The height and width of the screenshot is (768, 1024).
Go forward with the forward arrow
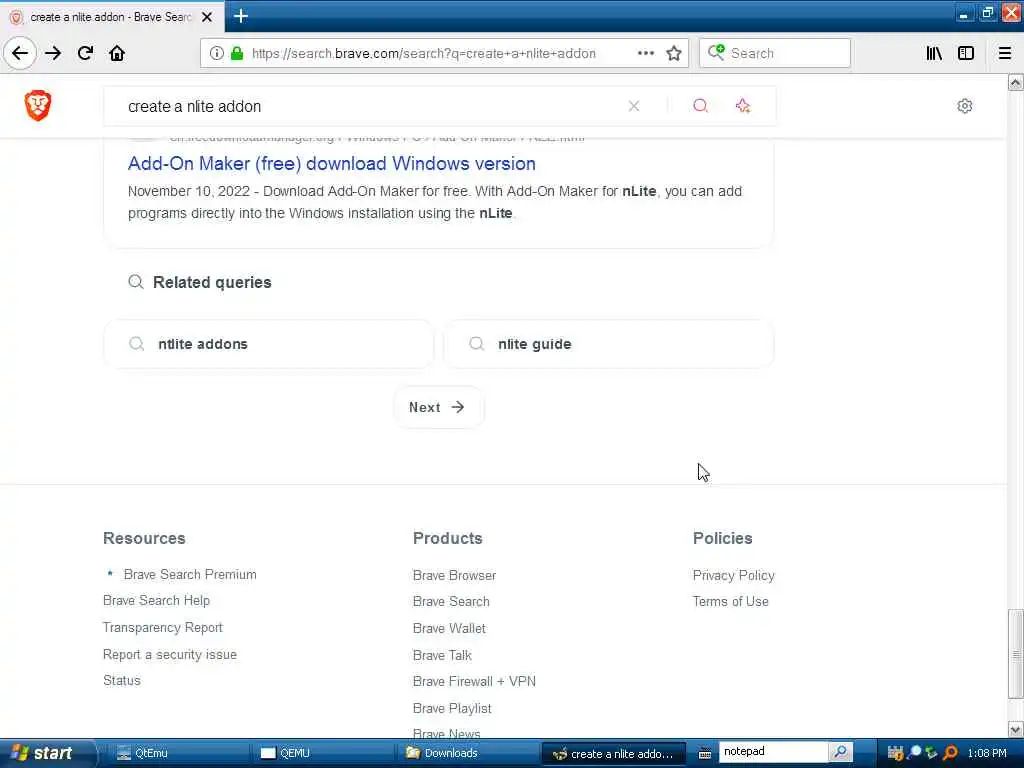54,53
